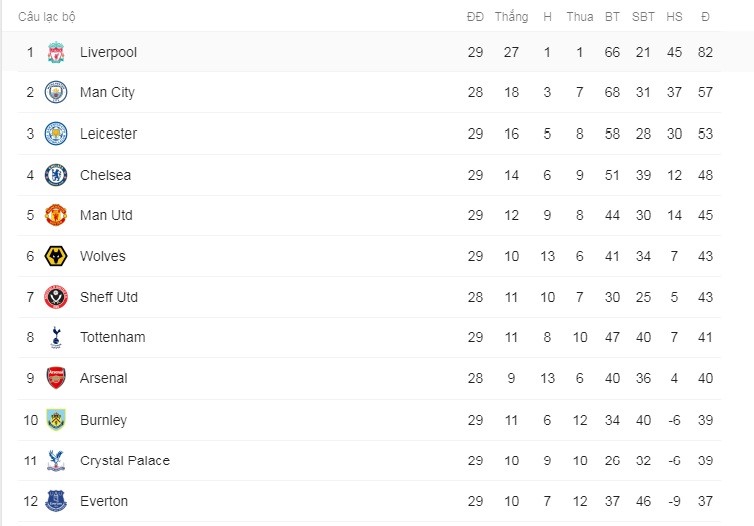Select the Everton team name
The image size is (754, 526).
coord(104,501)
